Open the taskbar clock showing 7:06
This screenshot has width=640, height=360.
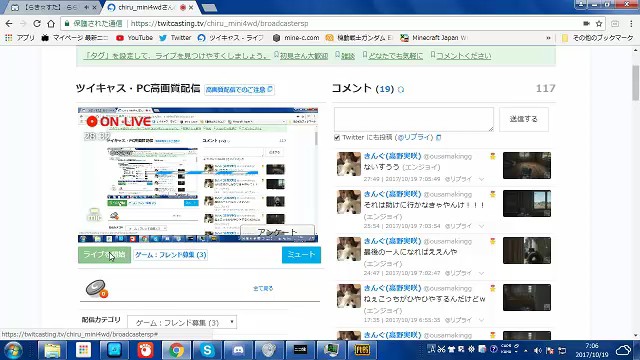[592, 350]
